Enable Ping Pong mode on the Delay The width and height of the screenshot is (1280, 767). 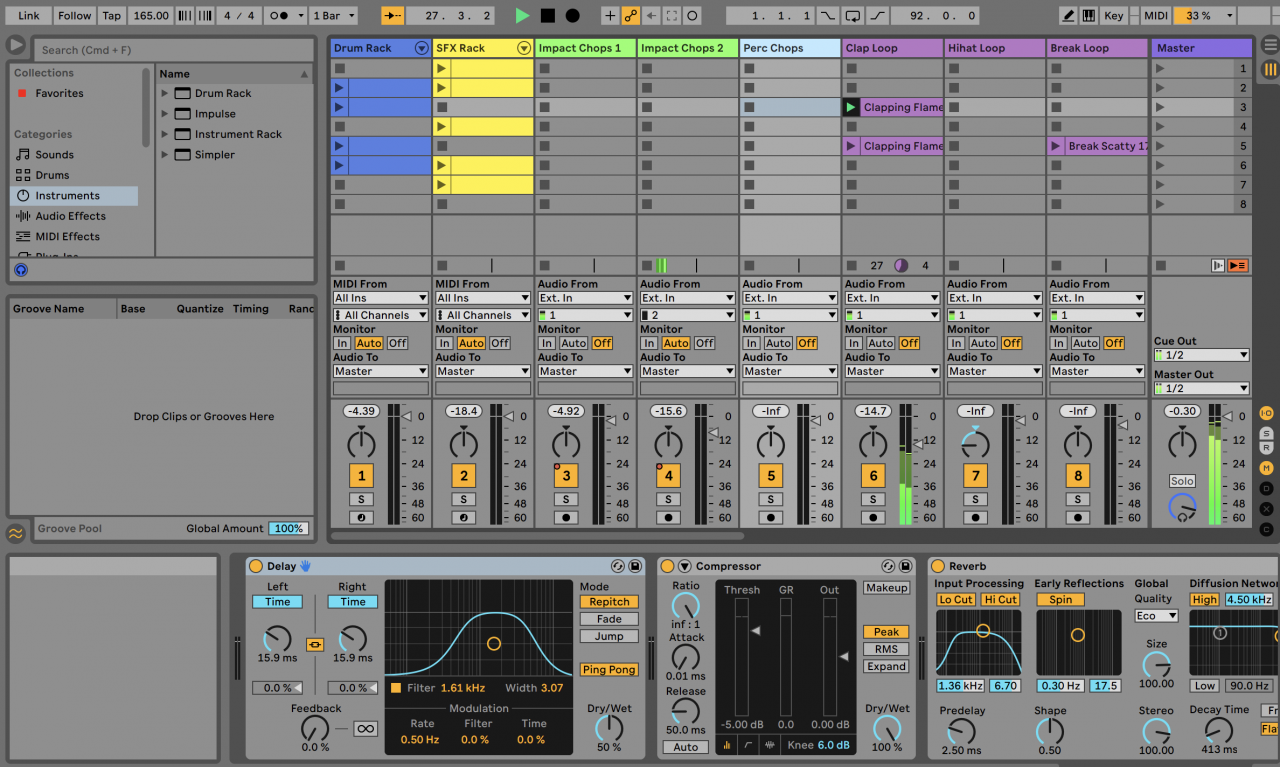(609, 669)
